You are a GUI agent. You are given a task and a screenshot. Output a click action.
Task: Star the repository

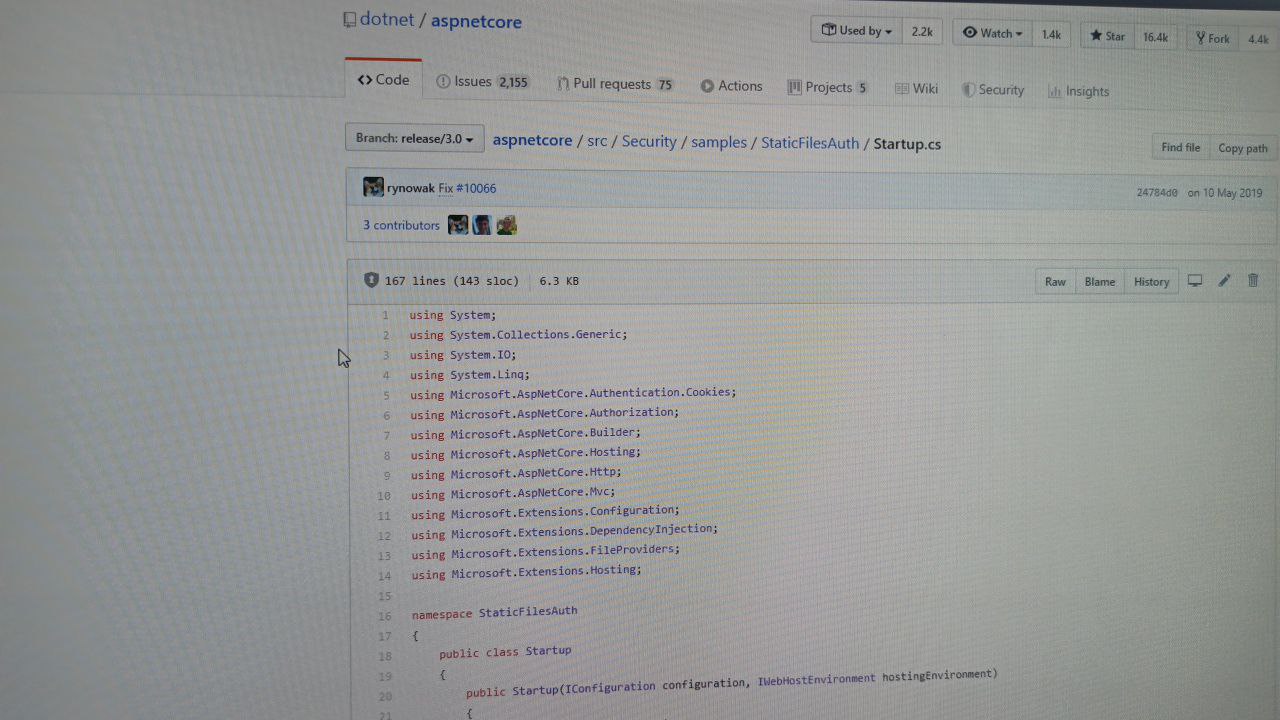pos(1107,36)
